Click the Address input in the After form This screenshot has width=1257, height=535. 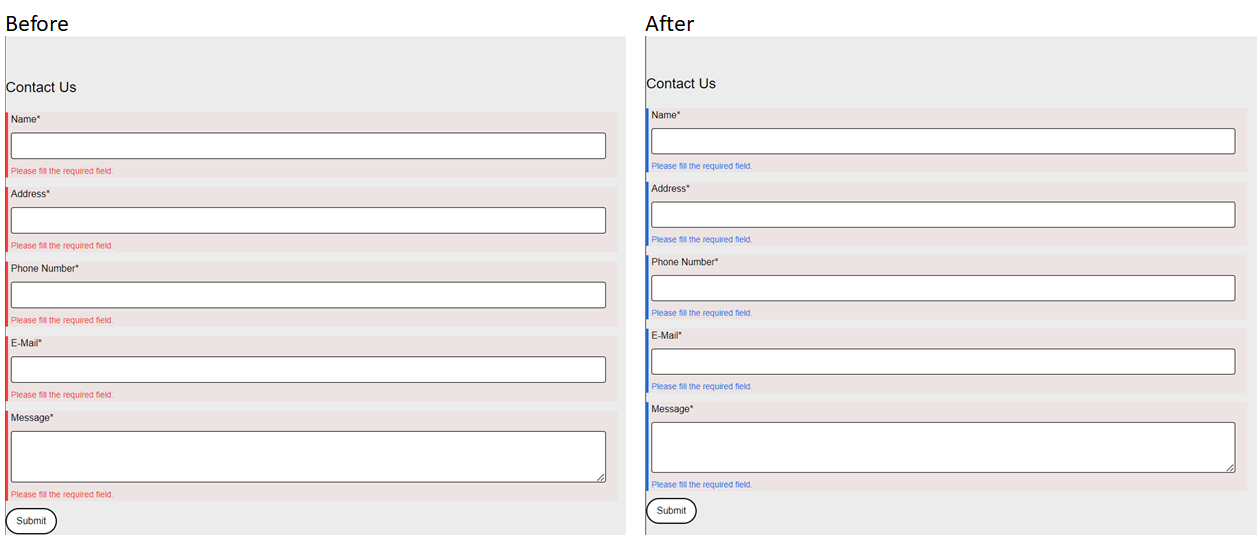pyautogui.click(x=943, y=215)
